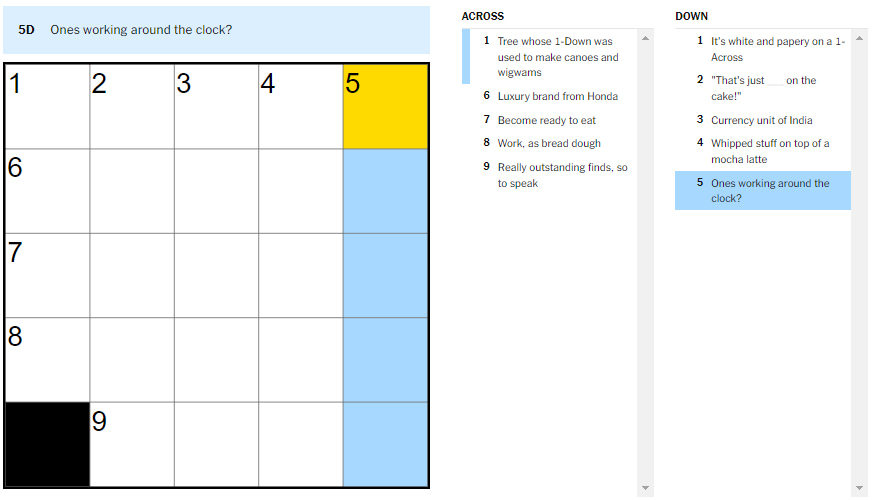
Task: Select 1 Across clue about canoes and wigwams
Action: point(557,57)
